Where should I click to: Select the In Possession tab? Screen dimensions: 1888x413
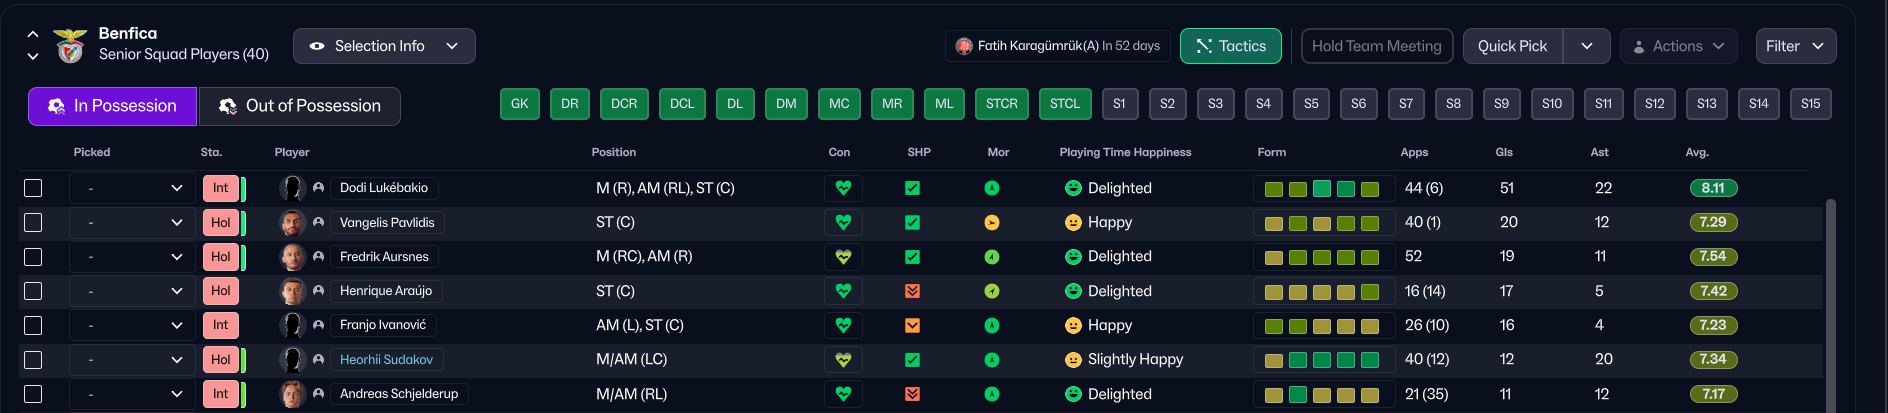pyautogui.click(x=112, y=106)
